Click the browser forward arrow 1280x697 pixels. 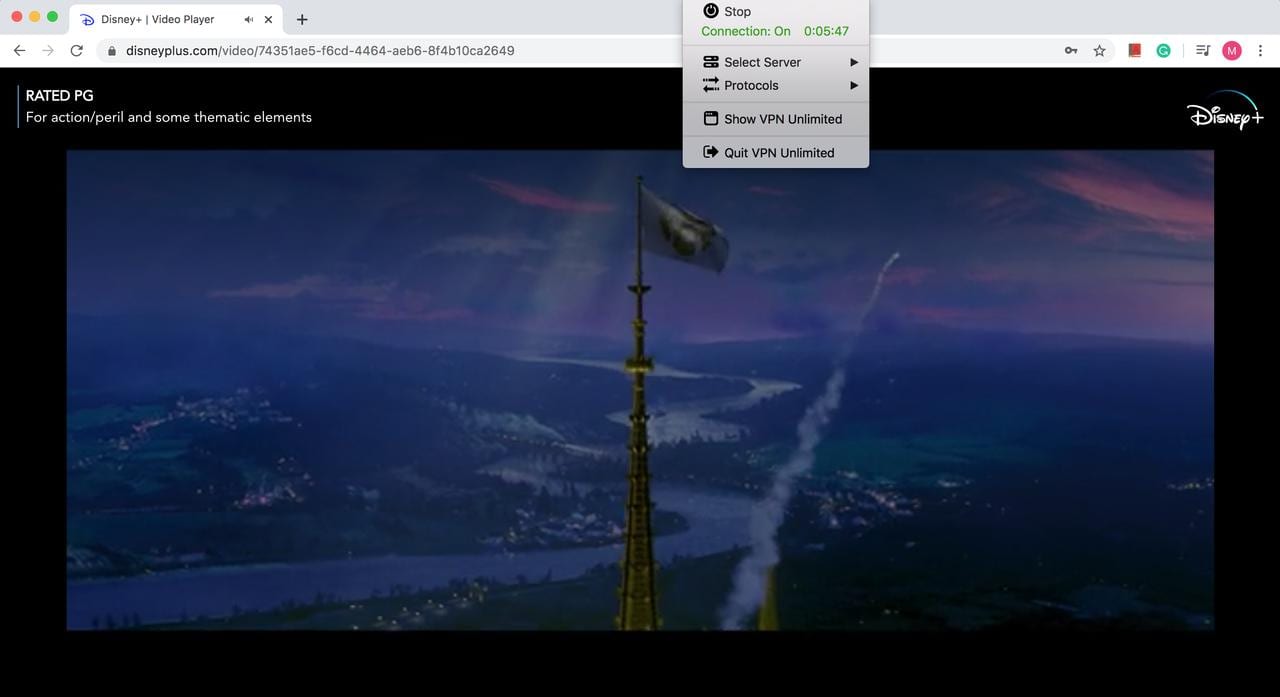click(x=48, y=50)
